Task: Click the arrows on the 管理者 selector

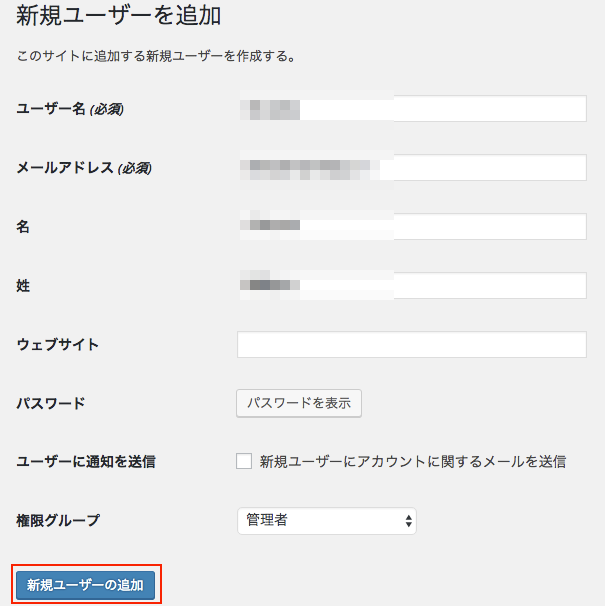Action: [x=408, y=520]
